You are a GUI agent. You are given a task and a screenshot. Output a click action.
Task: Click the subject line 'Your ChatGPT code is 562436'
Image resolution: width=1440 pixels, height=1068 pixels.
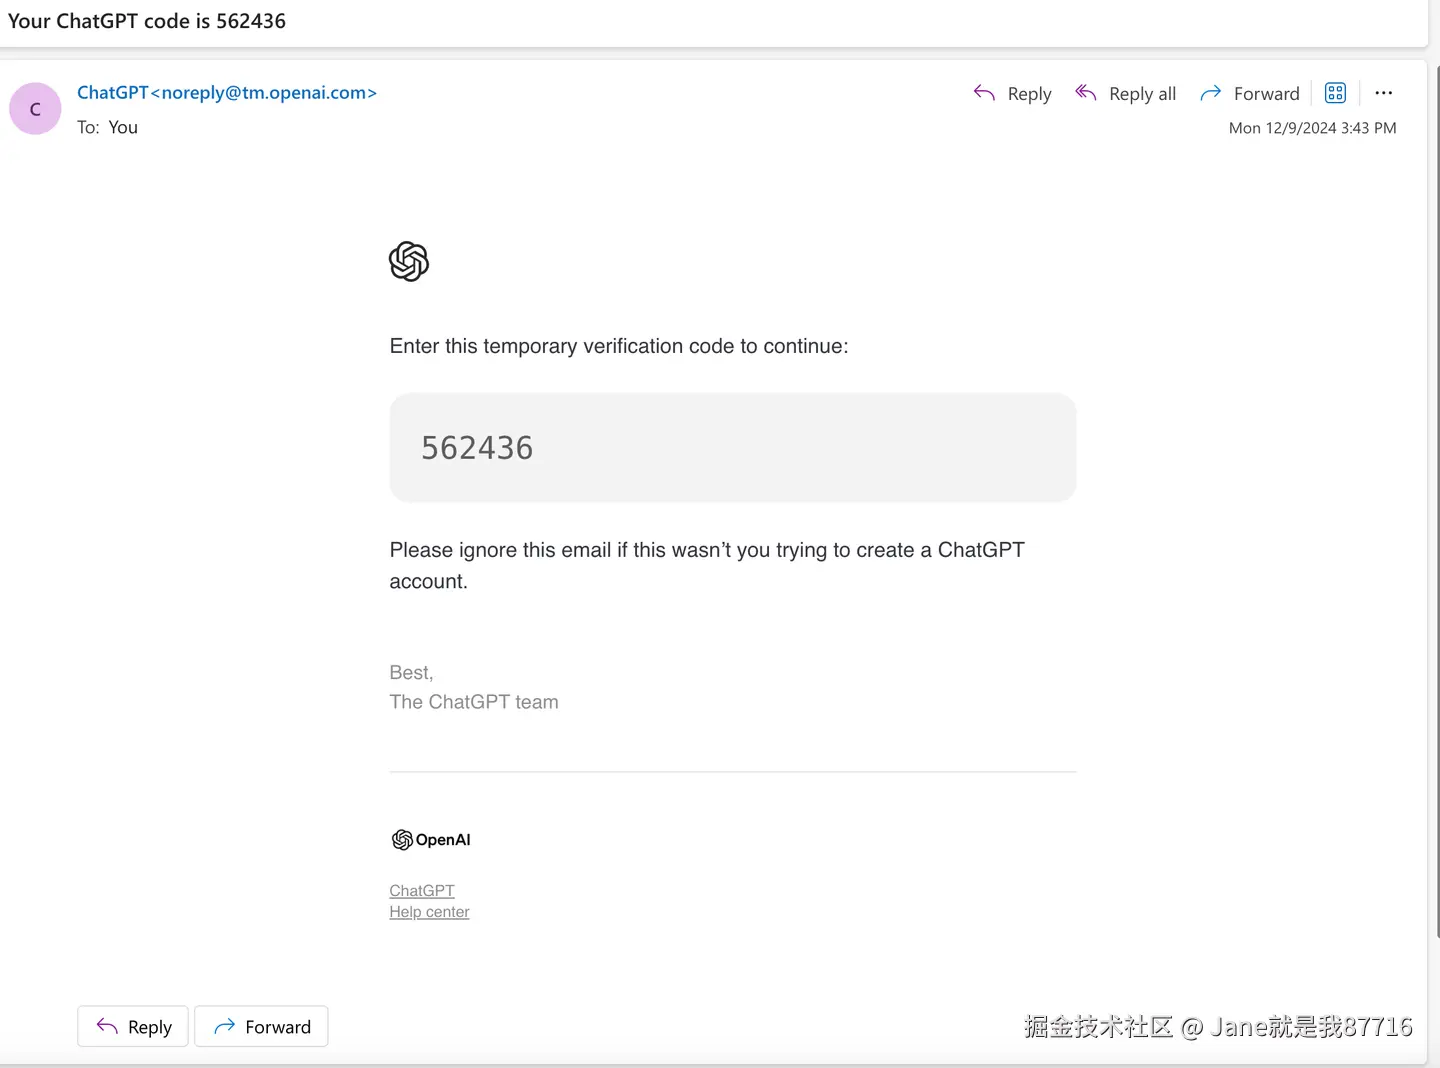(147, 21)
